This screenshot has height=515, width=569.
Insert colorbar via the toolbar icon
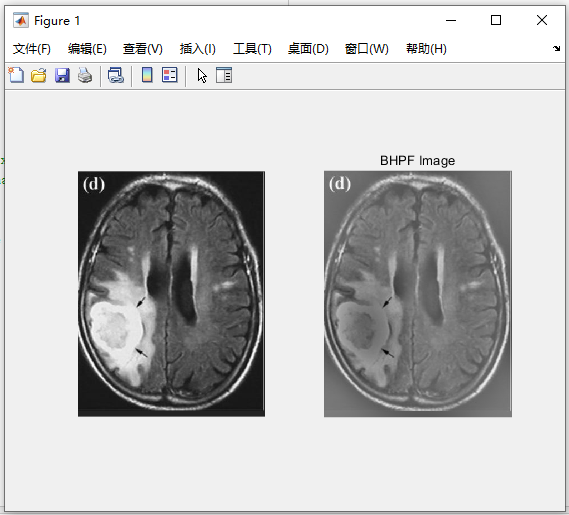point(147,75)
